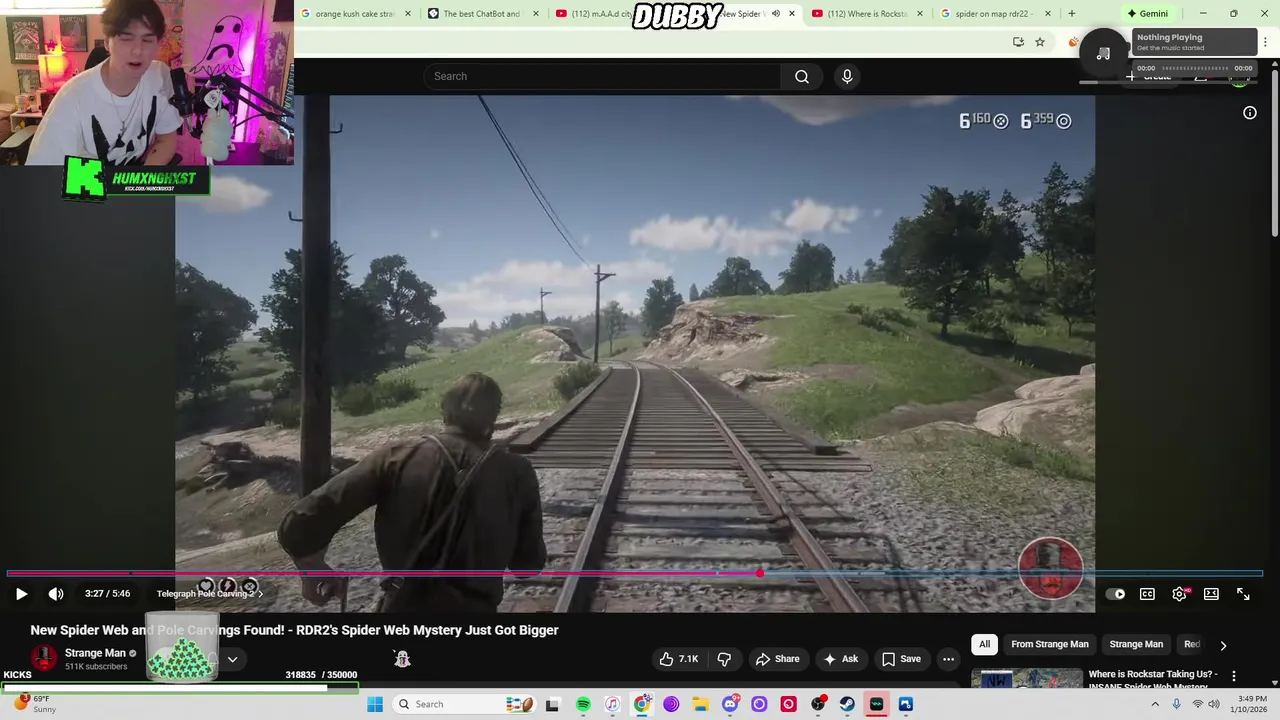Screen dimensions: 1280x720
Task: Open iTunes/Music app on taskbar
Action: click(612, 704)
